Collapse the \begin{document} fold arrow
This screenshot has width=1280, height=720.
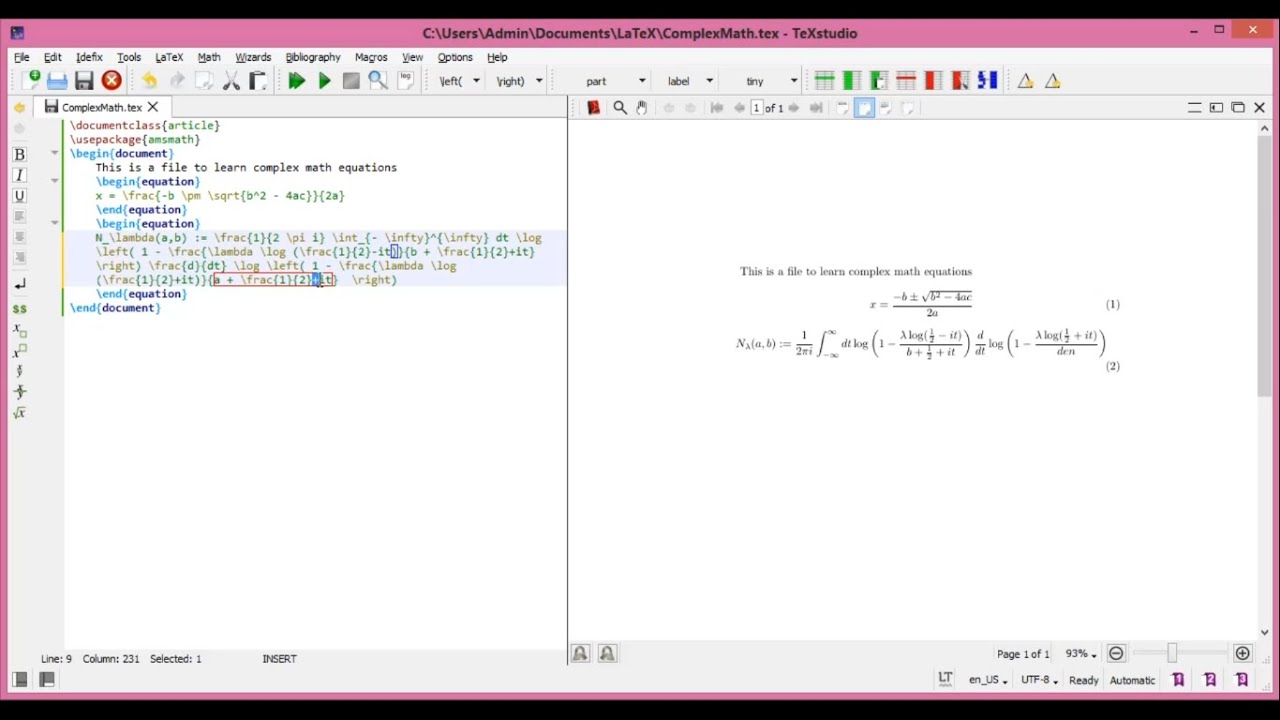tap(55, 153)
